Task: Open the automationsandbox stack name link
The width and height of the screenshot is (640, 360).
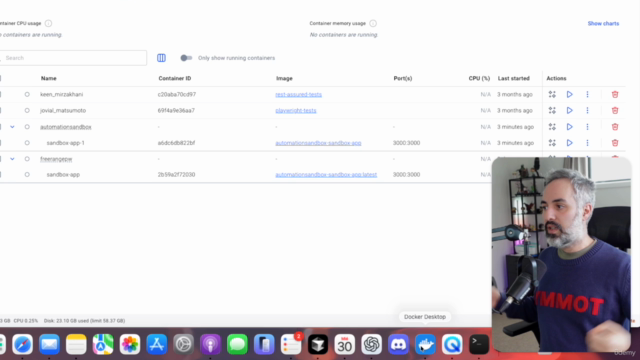Action: (x=66, y=127)
